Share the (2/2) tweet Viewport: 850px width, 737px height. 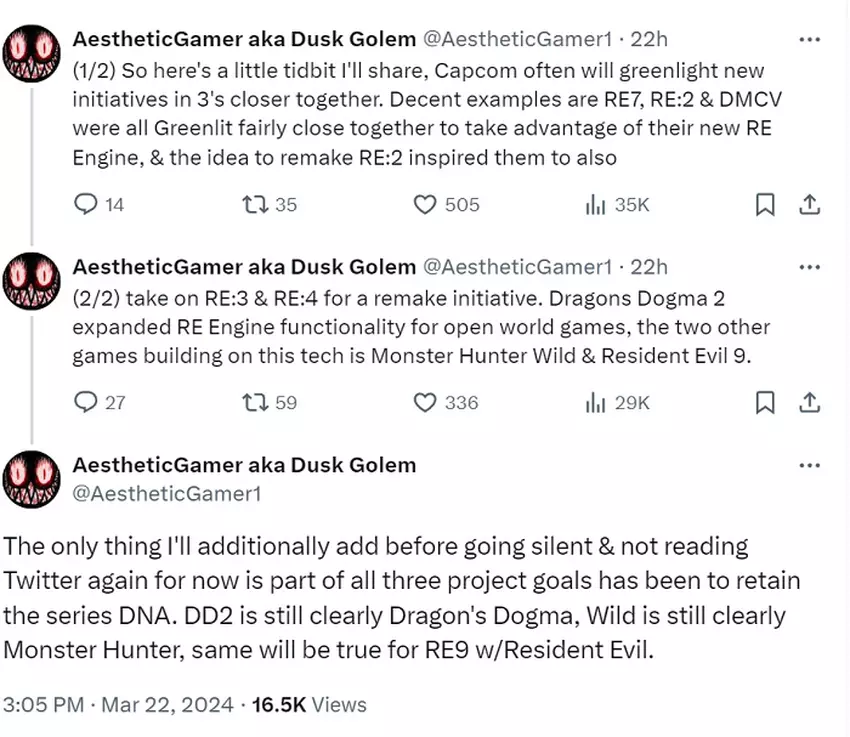811,403
